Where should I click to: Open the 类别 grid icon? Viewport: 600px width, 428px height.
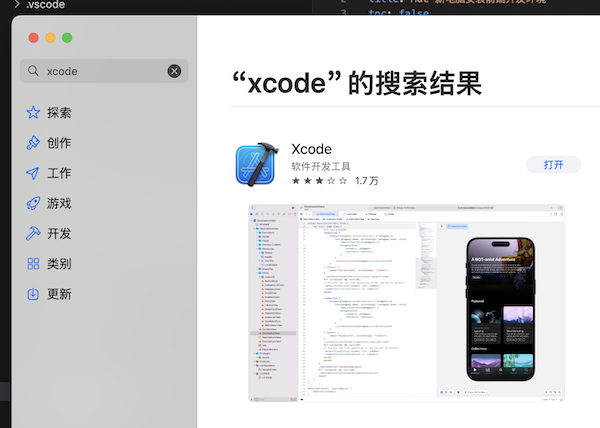click(33, 264)
